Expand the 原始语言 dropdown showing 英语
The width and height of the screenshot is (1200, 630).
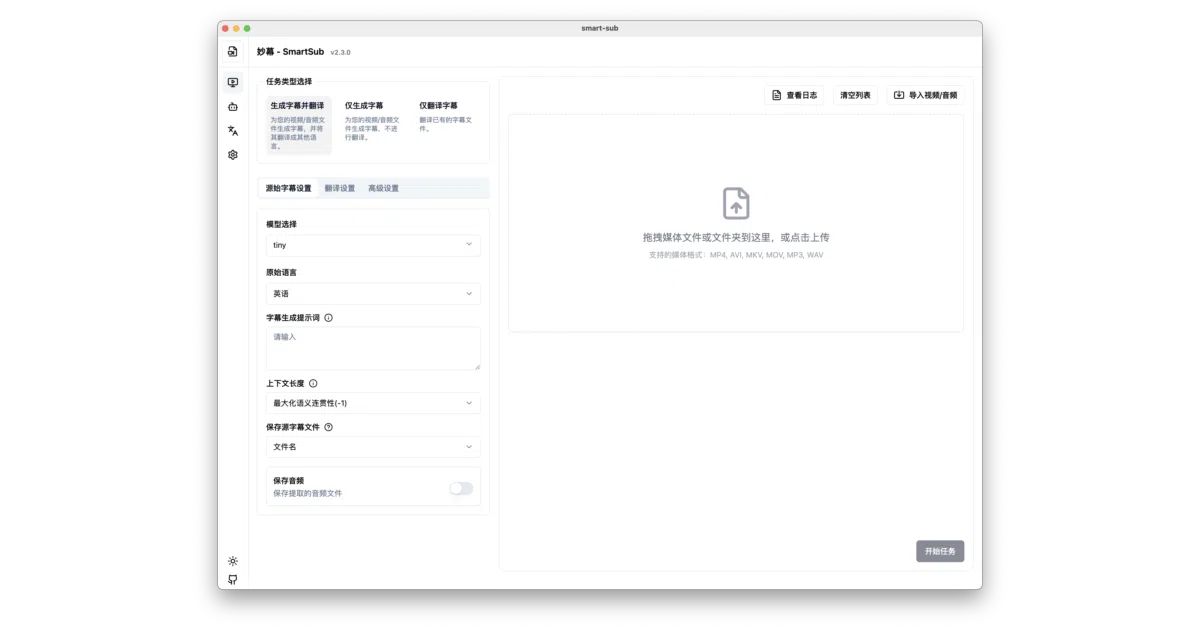tap(373, 294)
